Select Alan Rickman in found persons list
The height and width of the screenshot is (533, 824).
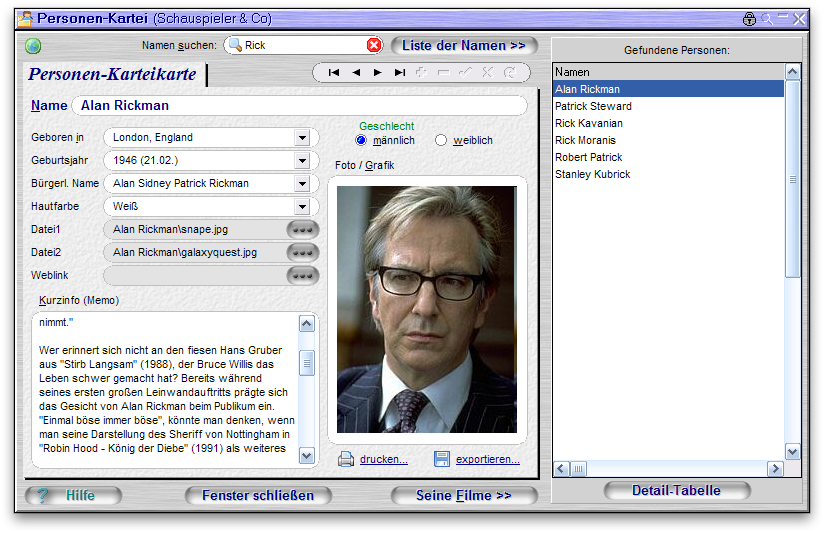pyautogui.click(x=668, y=89)
